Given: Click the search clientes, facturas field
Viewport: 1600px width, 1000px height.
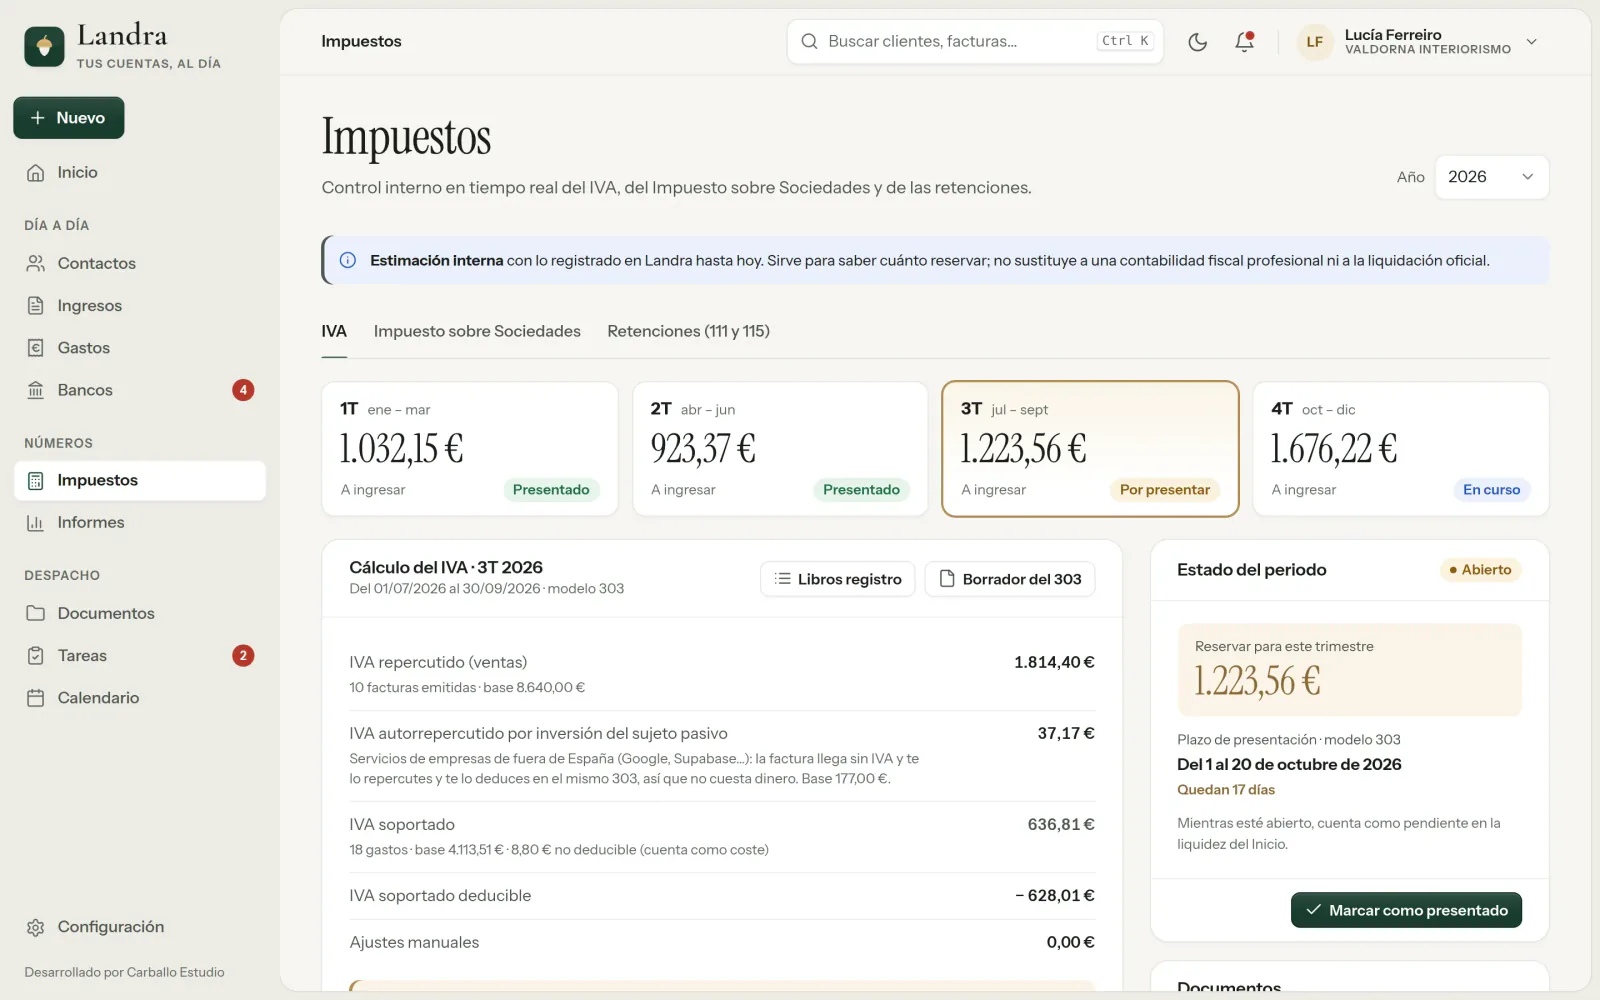Looking at the screenshot, I should point(975,42).
